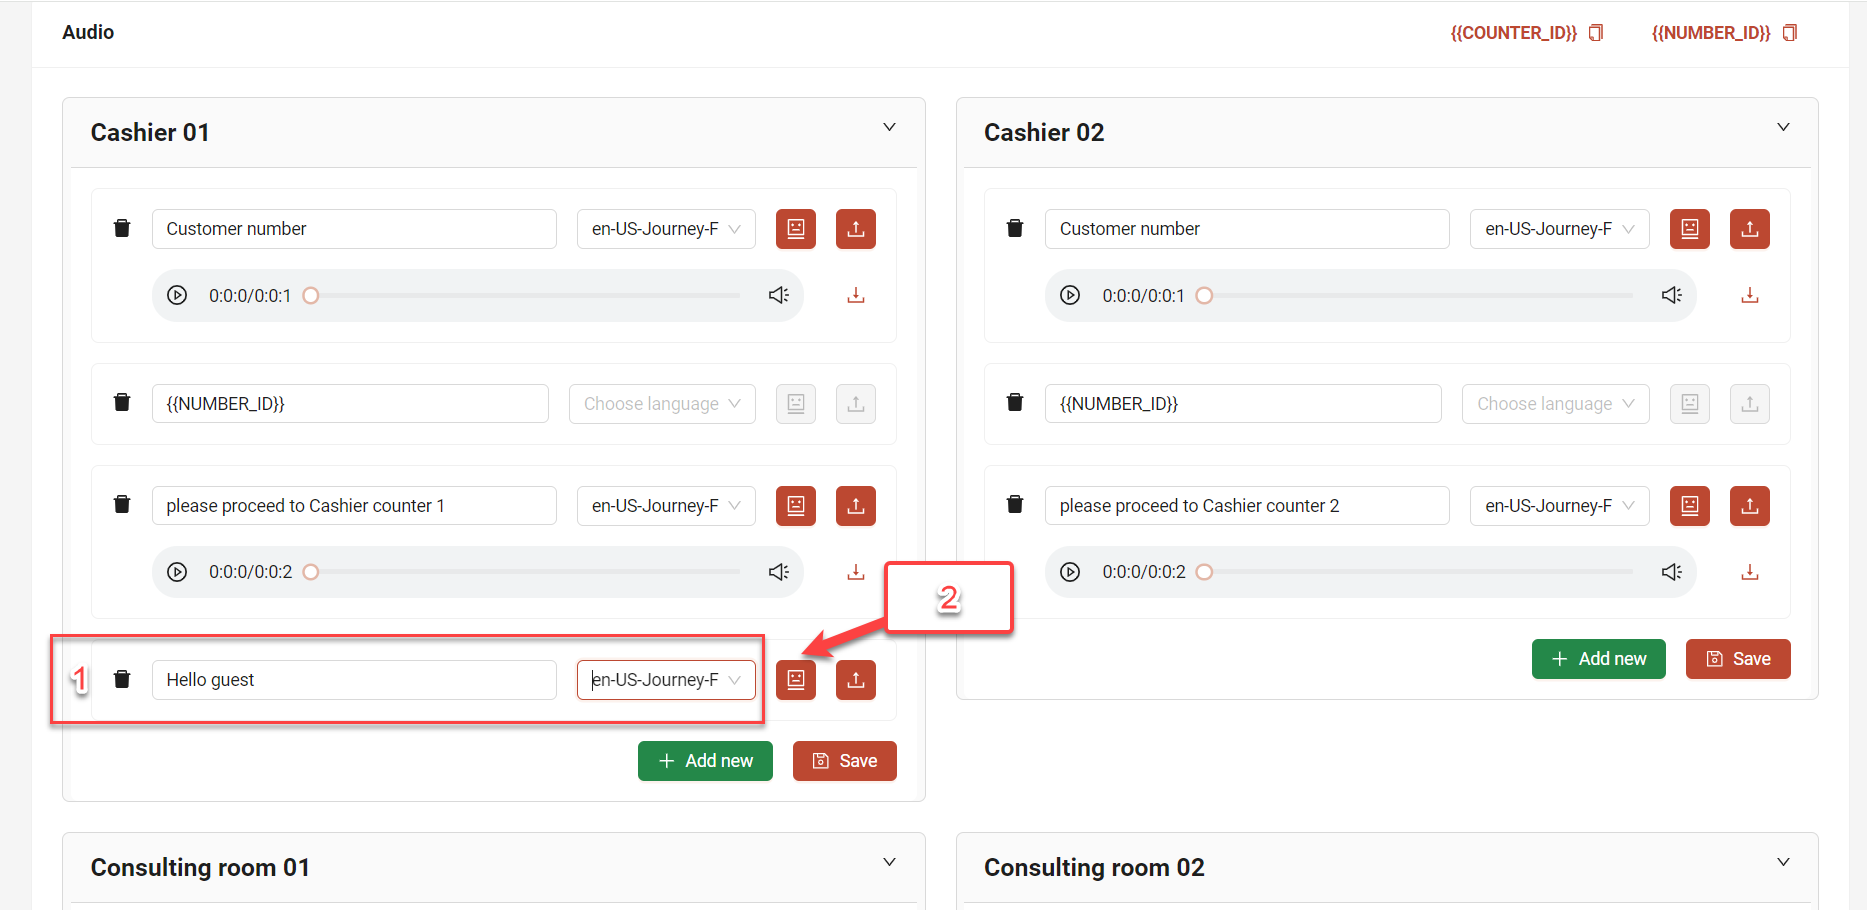Viewport: 1867px width, 910px height.
Task: Delete Cashier 02 Customer number row
Action: [x=1015, y=228]
